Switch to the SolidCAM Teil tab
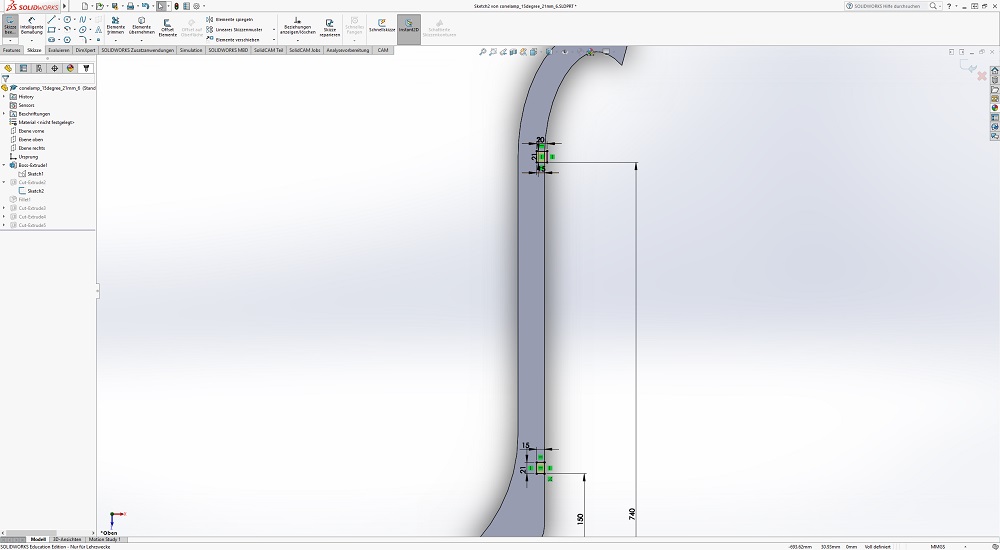The image size is (1000, 550). pyautogui.click(x=268, y=50)
